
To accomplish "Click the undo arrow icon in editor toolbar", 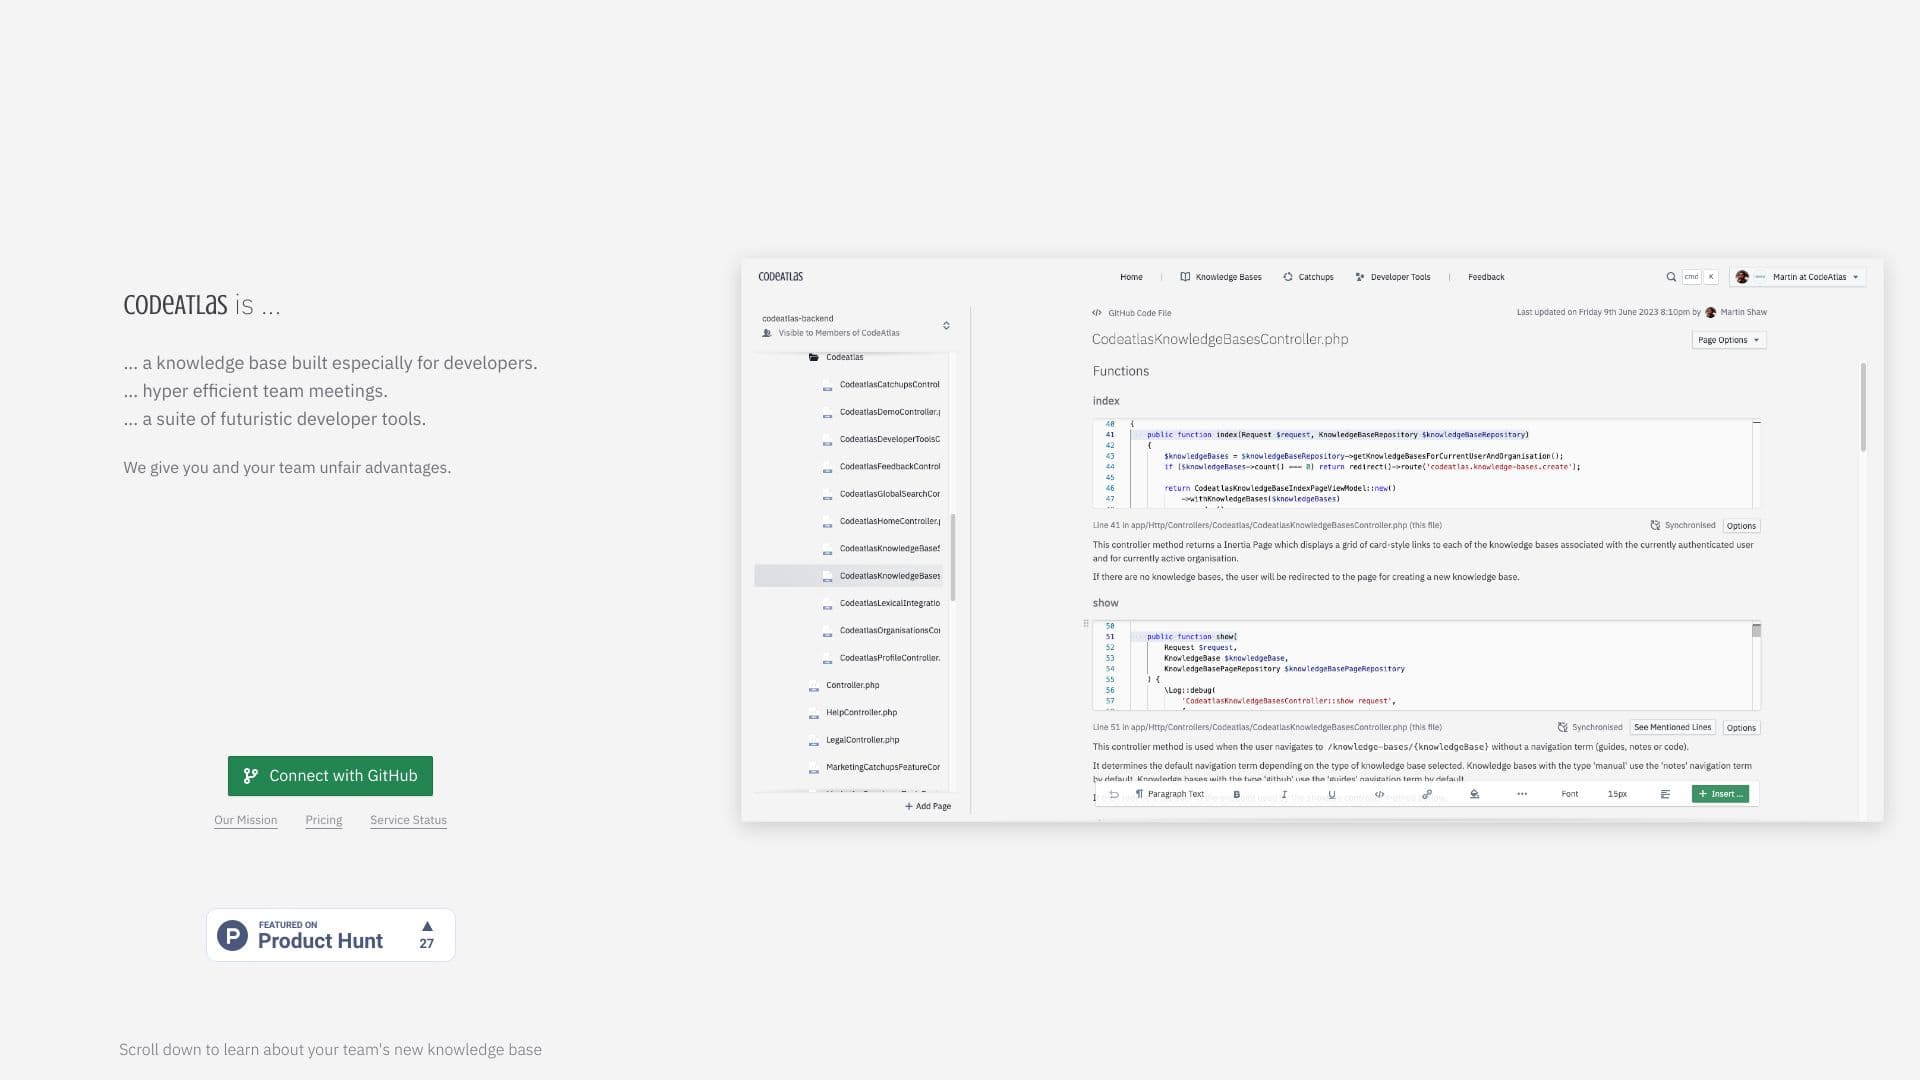I will click(x=1114, y=794).
